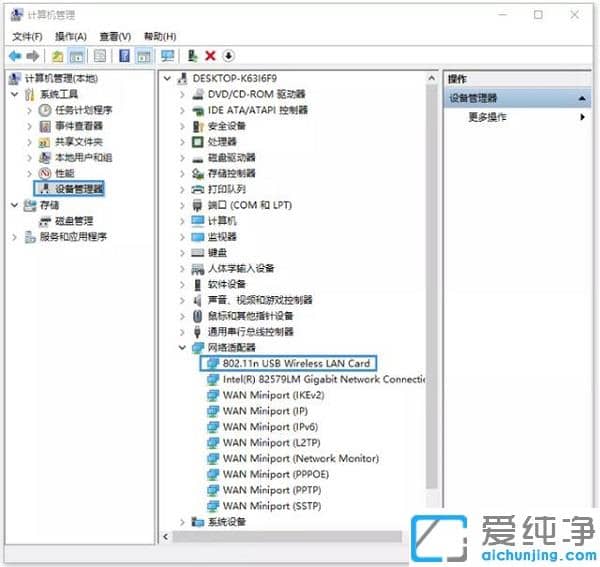Select 服务和应用程序 in the left tree
The width and height of the screenshot is (600, 567).
[73, 237]
